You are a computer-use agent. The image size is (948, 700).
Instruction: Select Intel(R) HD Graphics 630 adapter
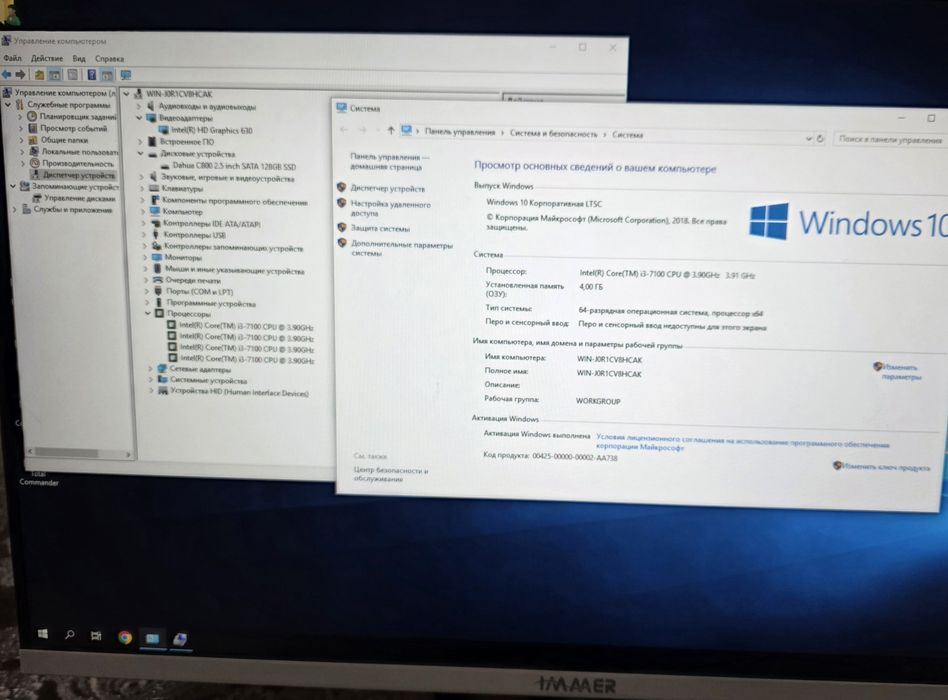coord(212,130)
